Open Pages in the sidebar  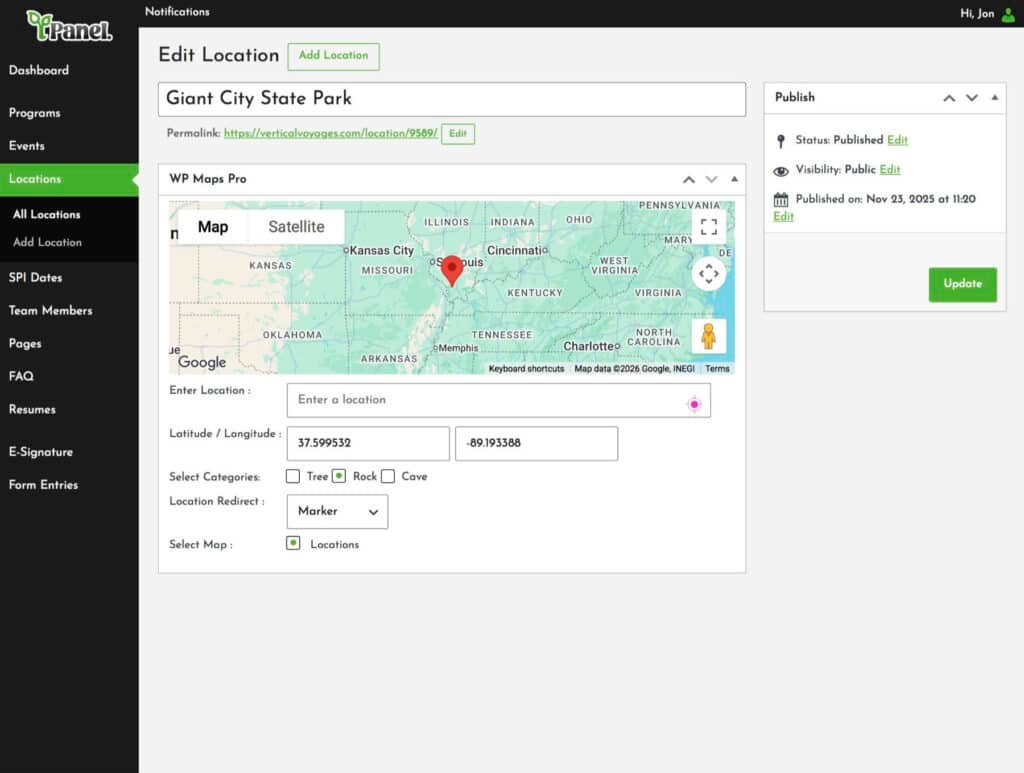tap(25, 343)
